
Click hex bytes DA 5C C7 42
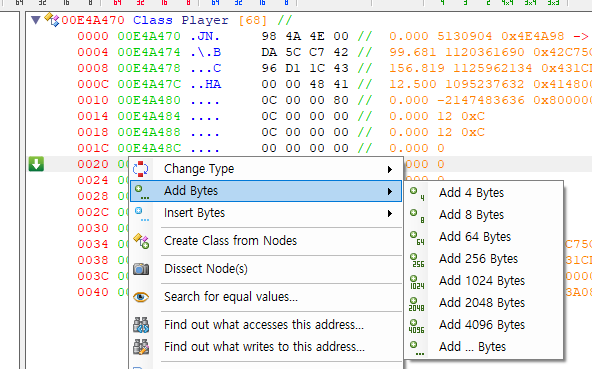point(305,52)
